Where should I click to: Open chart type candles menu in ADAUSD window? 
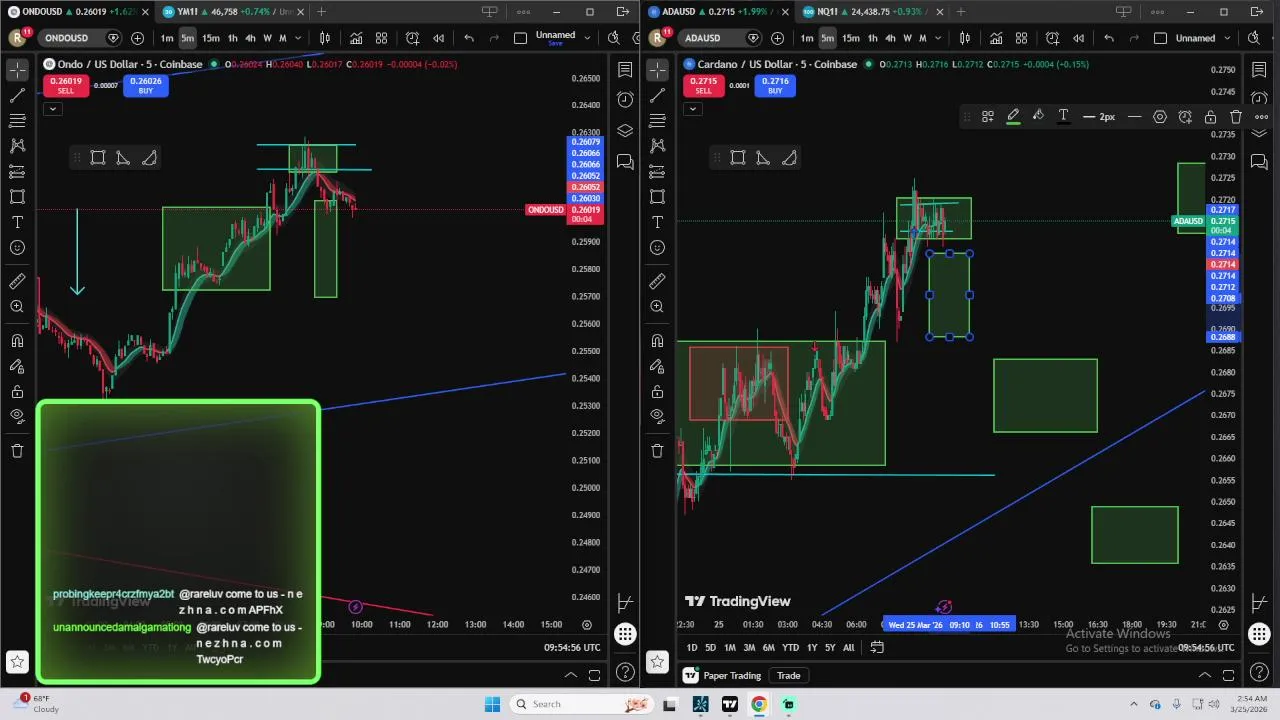coord(965,38)
